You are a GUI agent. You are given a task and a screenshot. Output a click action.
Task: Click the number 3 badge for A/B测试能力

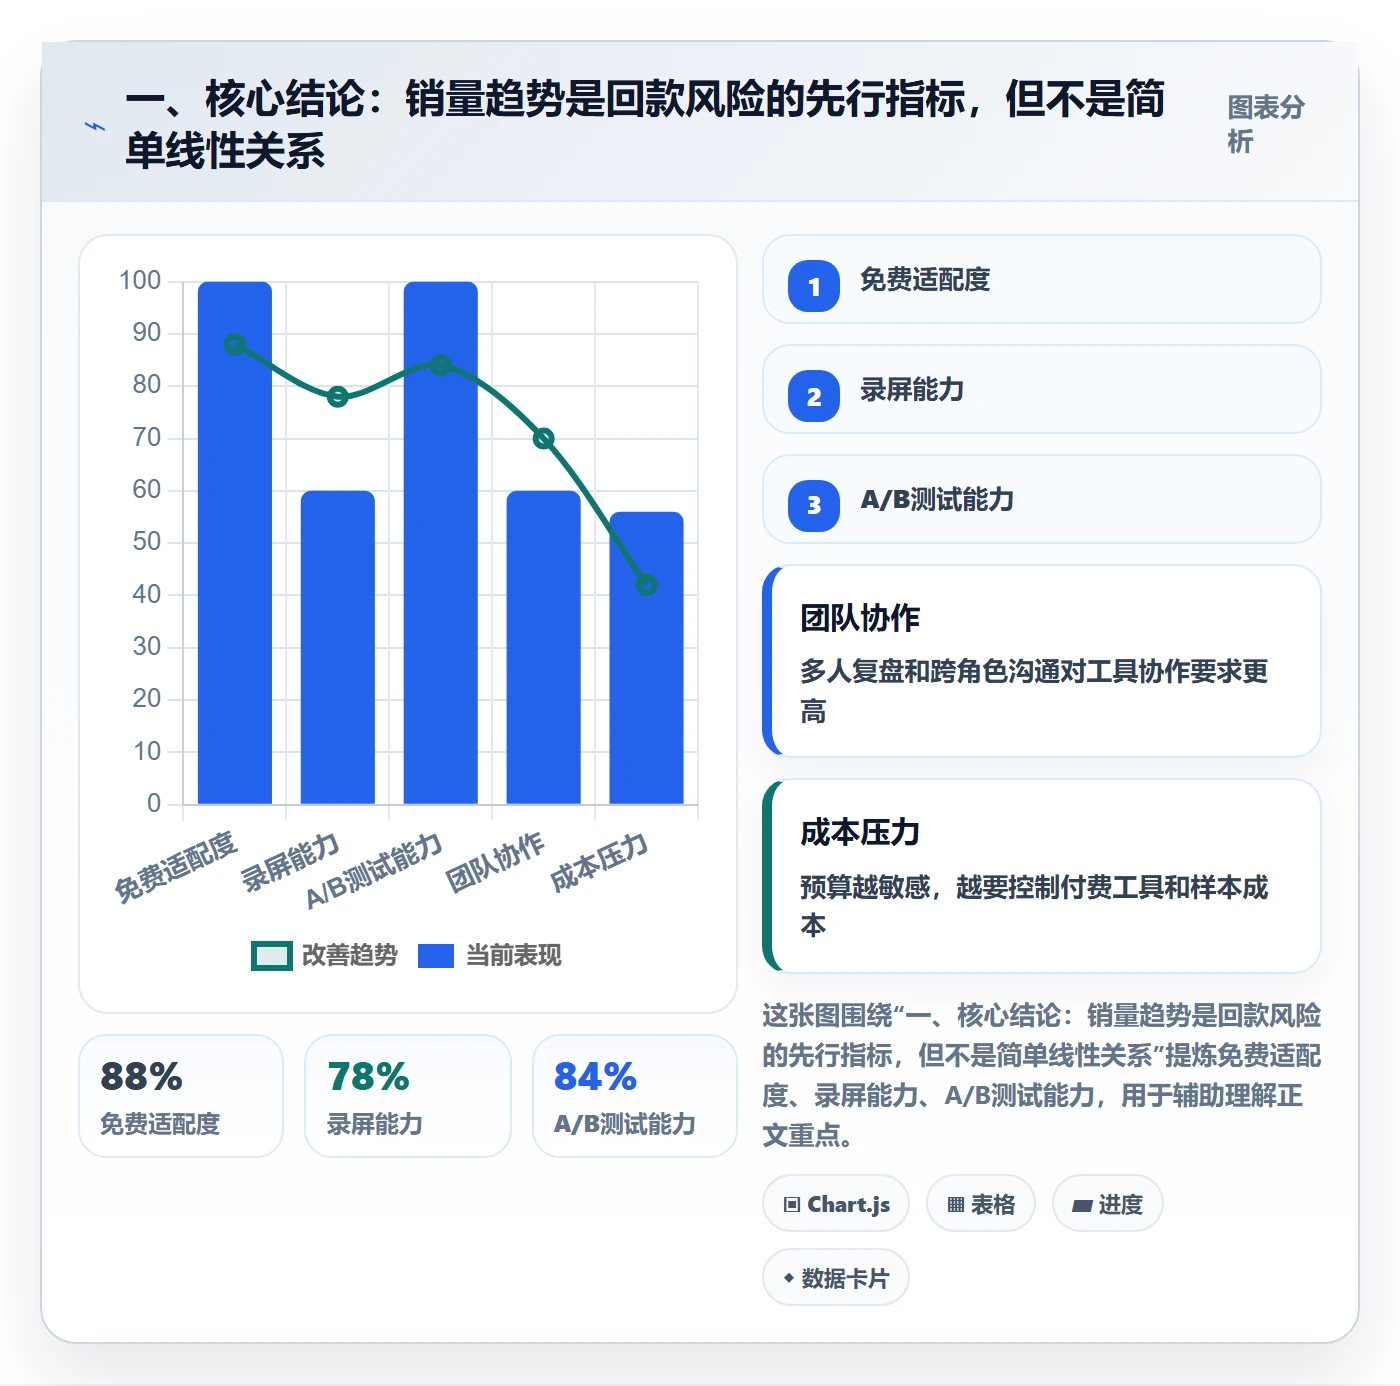coord(814,506)
